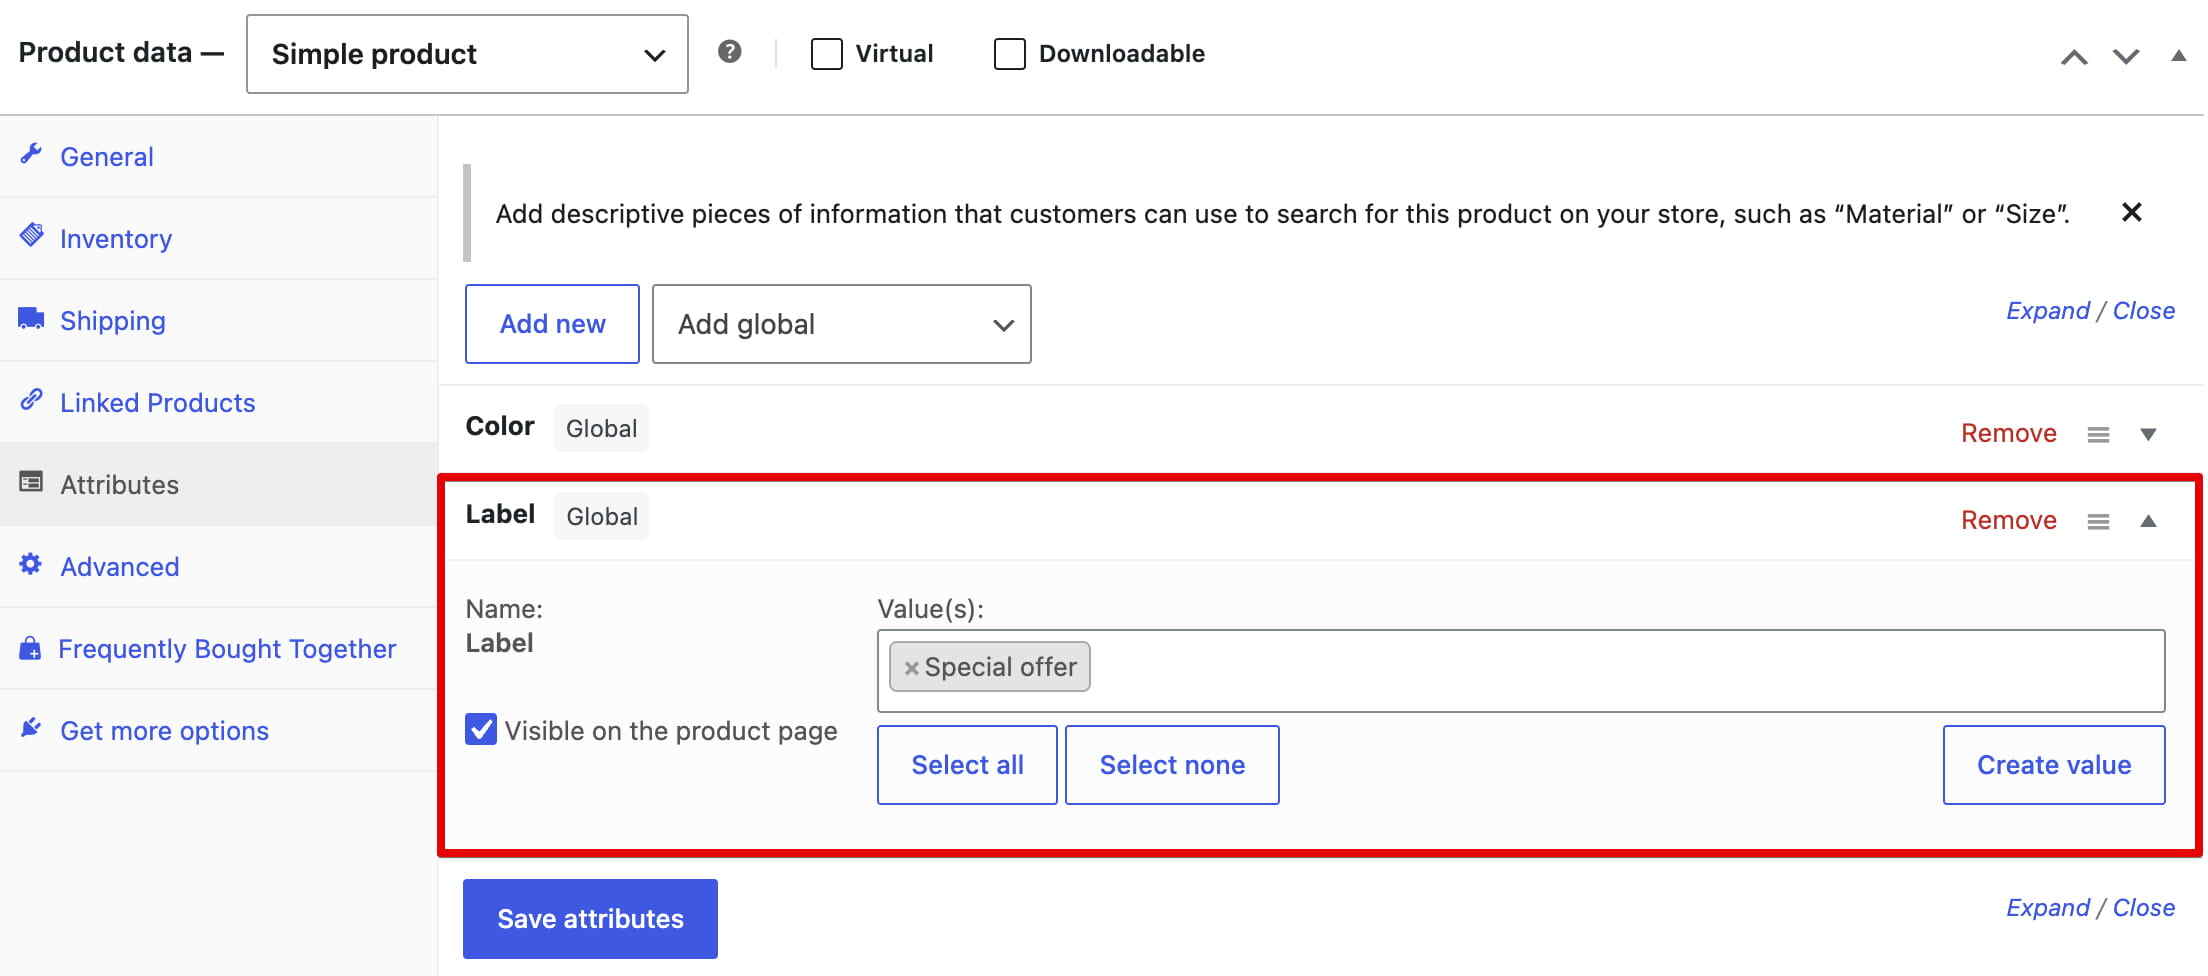Image resolution: width=2208 pixels, height=976 pixels.
Task: Click the Global badge next to Label
Action: [x=601, y=516]
